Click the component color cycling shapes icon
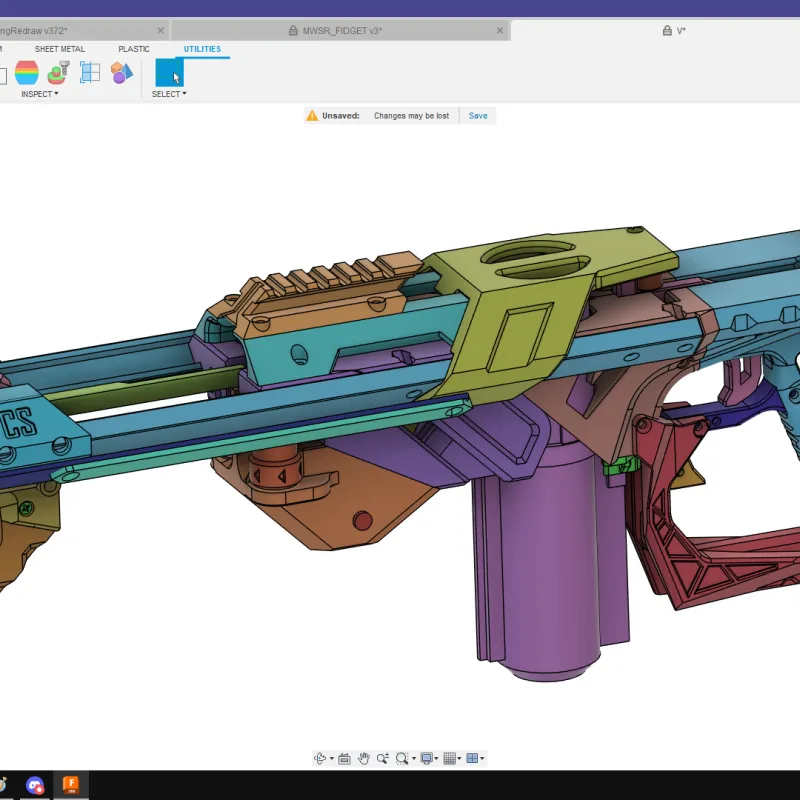800x800 pixels. tap(122, 72)
